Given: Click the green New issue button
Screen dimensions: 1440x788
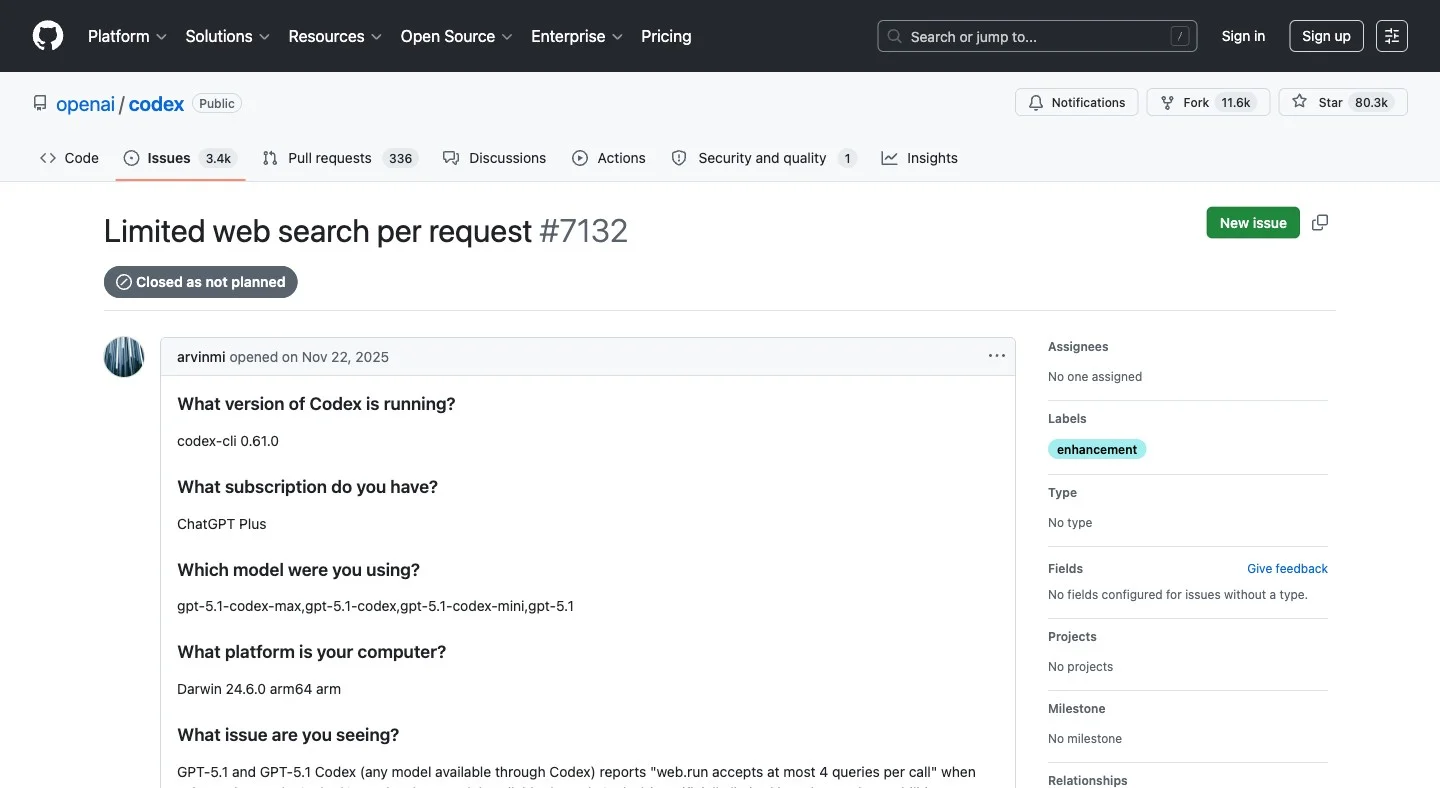Looking at the screenshot, I should point(1253,223).
